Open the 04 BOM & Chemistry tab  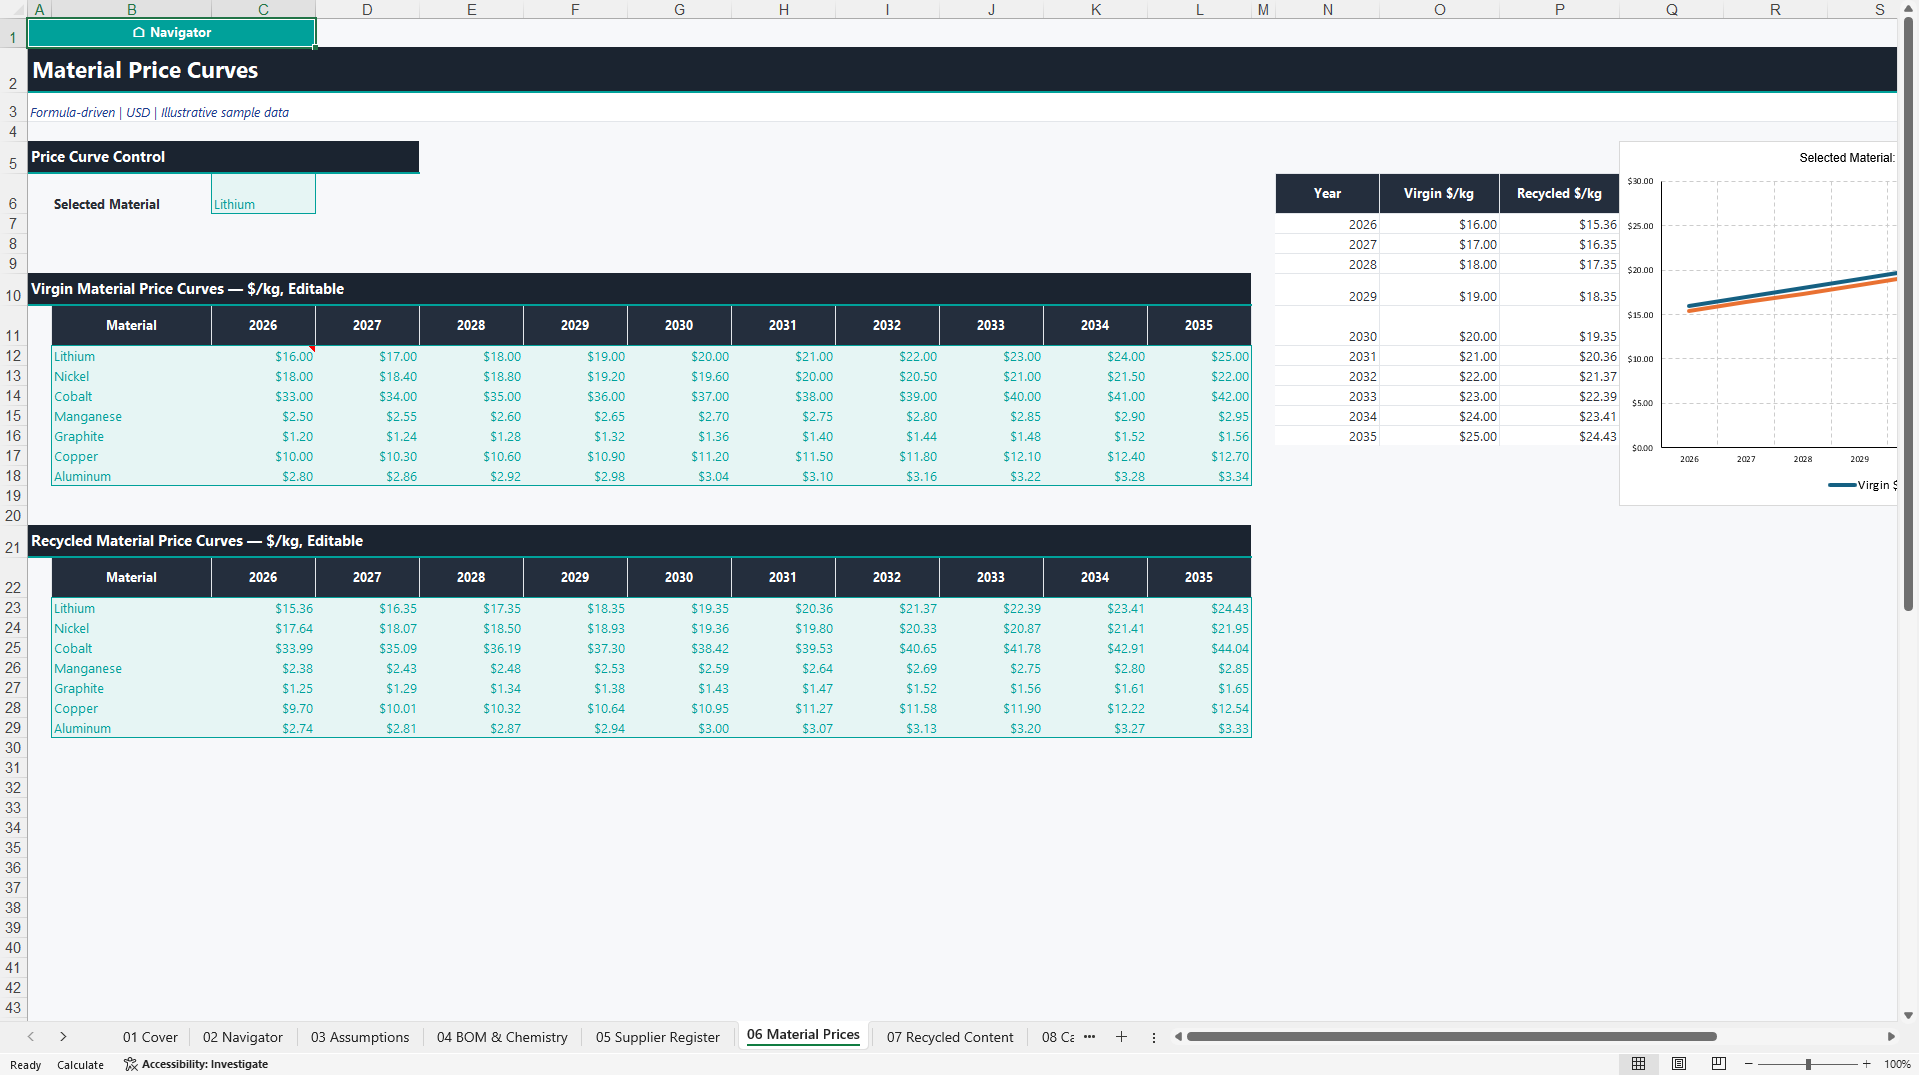click(502, 1037)
